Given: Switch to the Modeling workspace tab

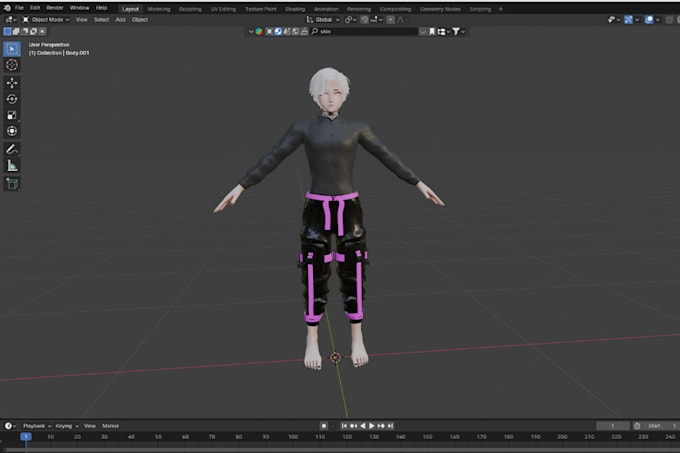Looking at the screenshot, I should (159, 9).
